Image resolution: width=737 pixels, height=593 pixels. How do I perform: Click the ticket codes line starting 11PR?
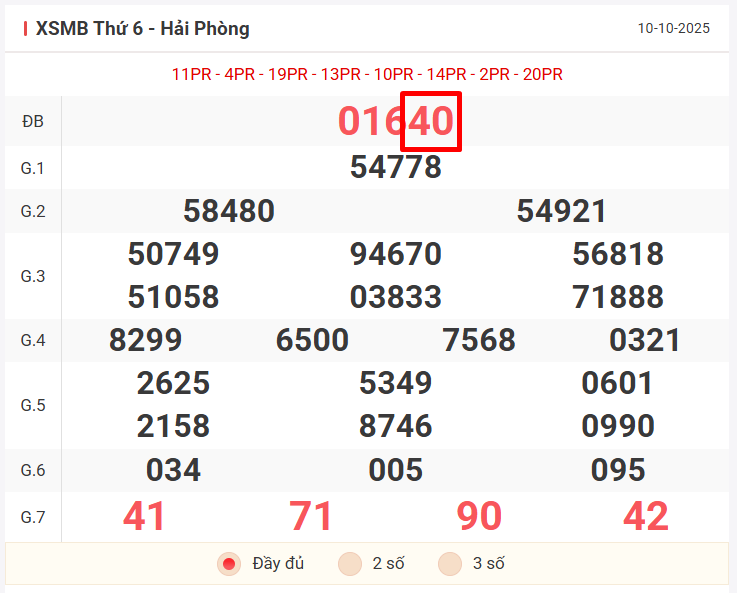(367, 74)
